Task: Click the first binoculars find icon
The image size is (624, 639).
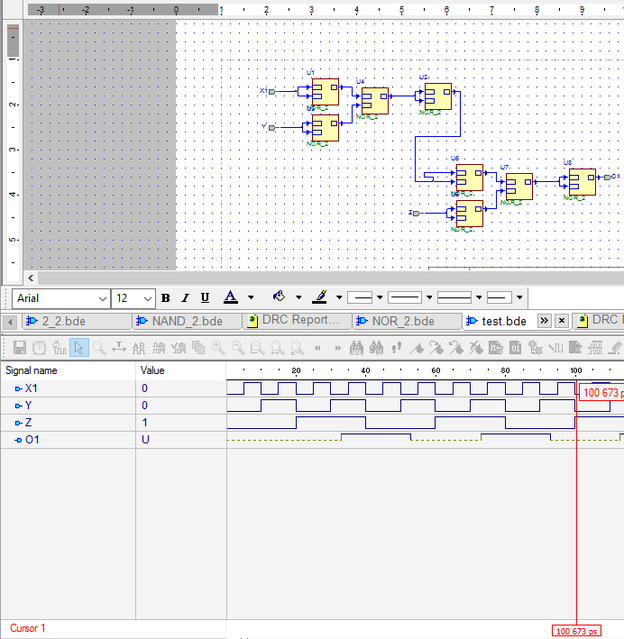Action: click(x=356, y=348)
